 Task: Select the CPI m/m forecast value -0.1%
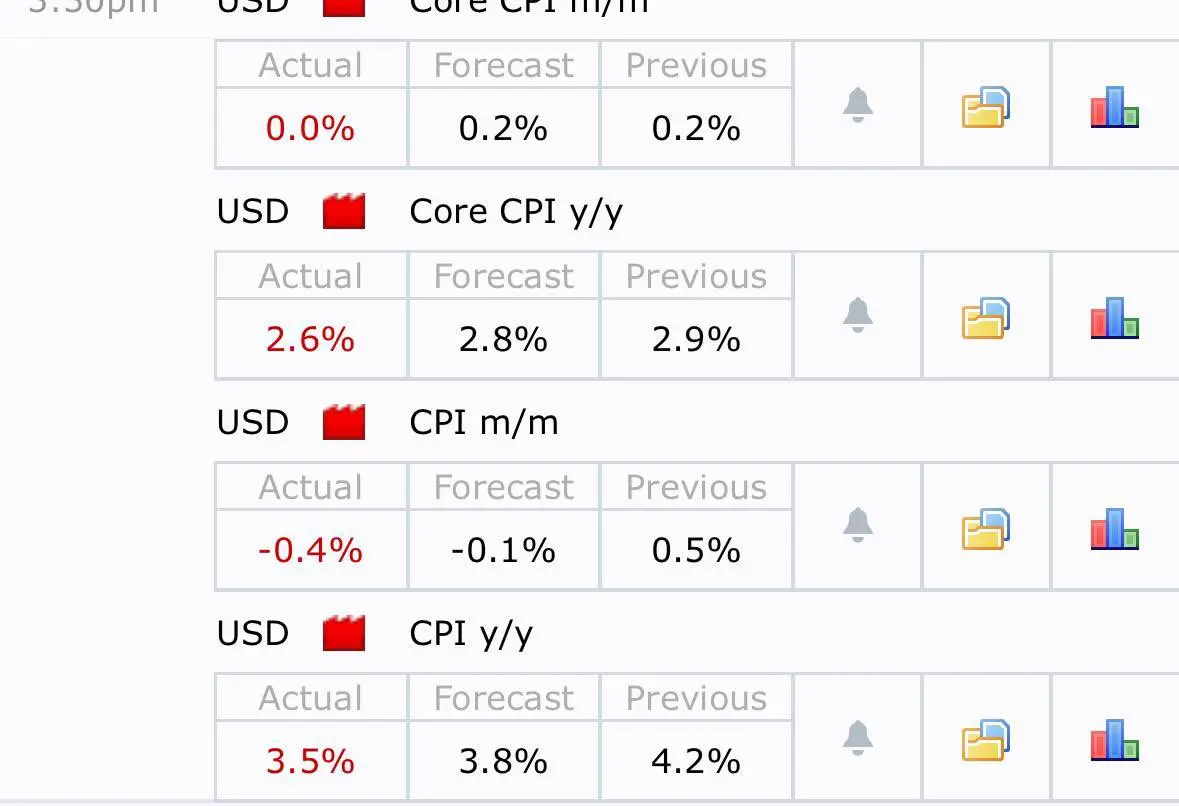tap(503, 550)
